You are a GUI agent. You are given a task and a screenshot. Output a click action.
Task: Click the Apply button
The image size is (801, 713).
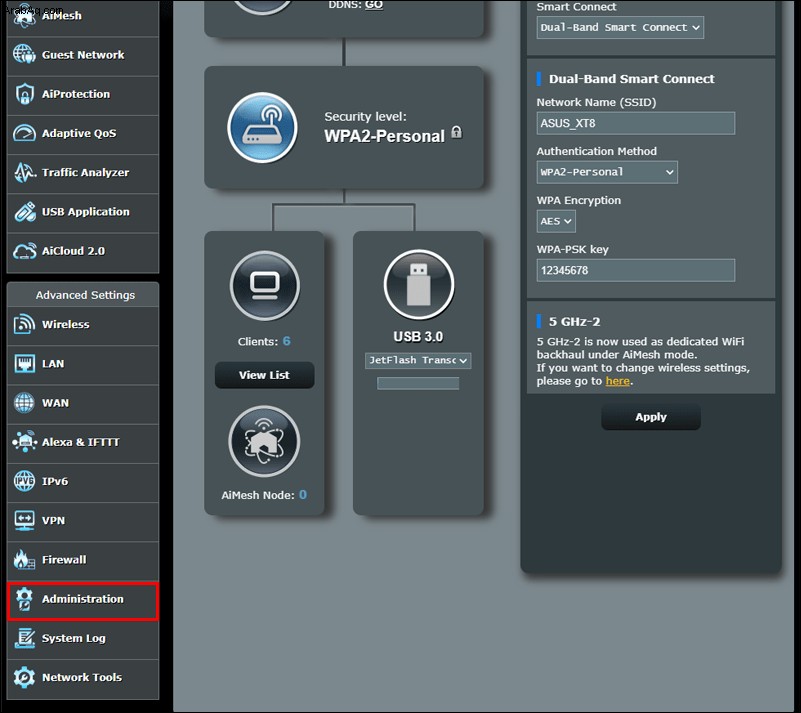click(651, 417)
